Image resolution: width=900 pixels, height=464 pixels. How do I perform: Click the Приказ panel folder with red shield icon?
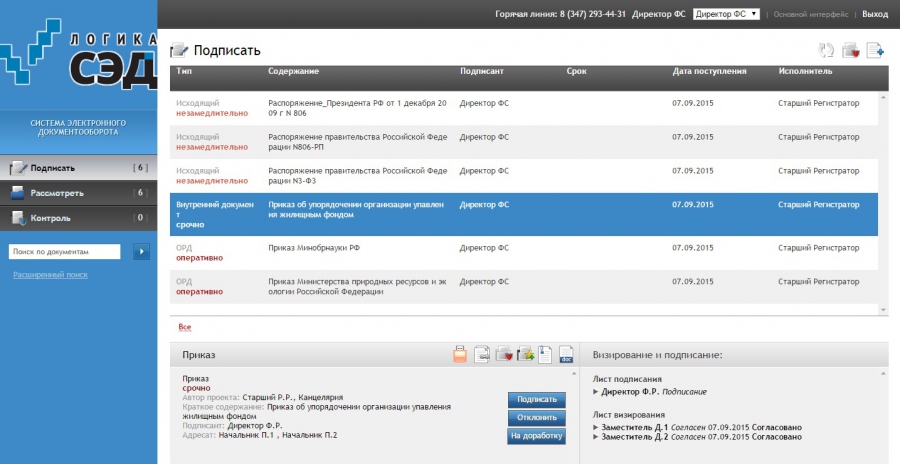[x=504, y=354]
